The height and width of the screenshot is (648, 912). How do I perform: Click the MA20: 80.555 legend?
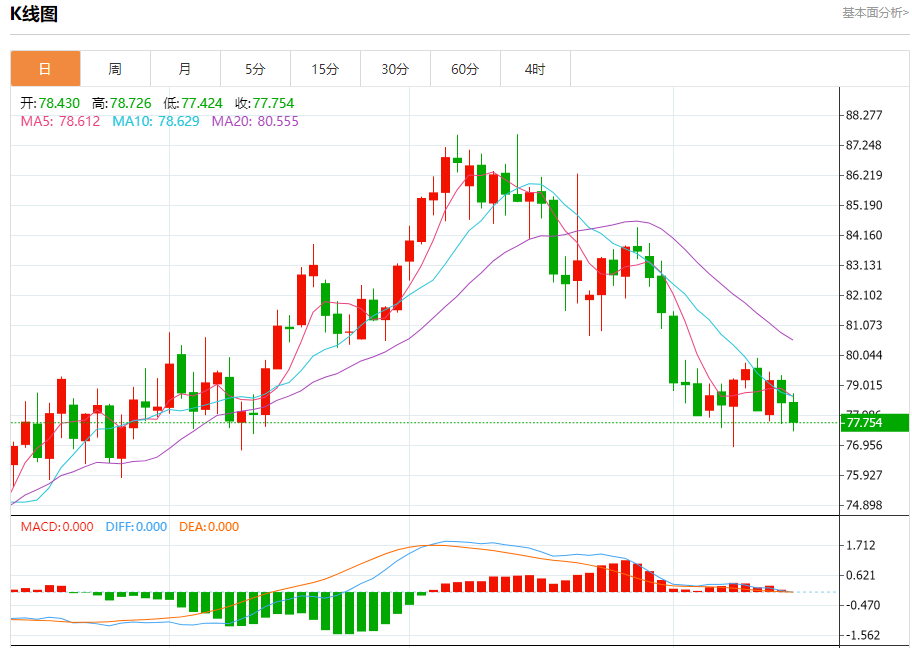255,122
